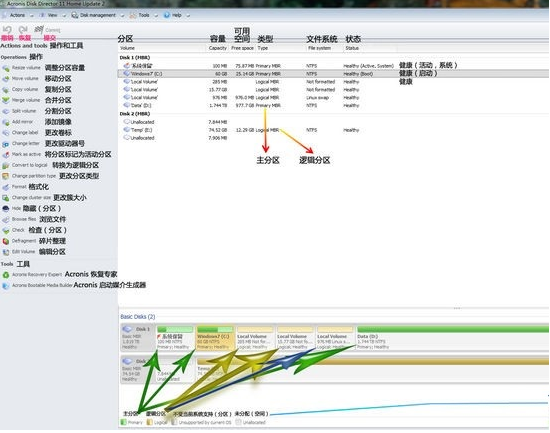Image resolution: width=550 pixels, height=433 pixels.
Task: Click the Redo toolbar icon
Action: 24,29
